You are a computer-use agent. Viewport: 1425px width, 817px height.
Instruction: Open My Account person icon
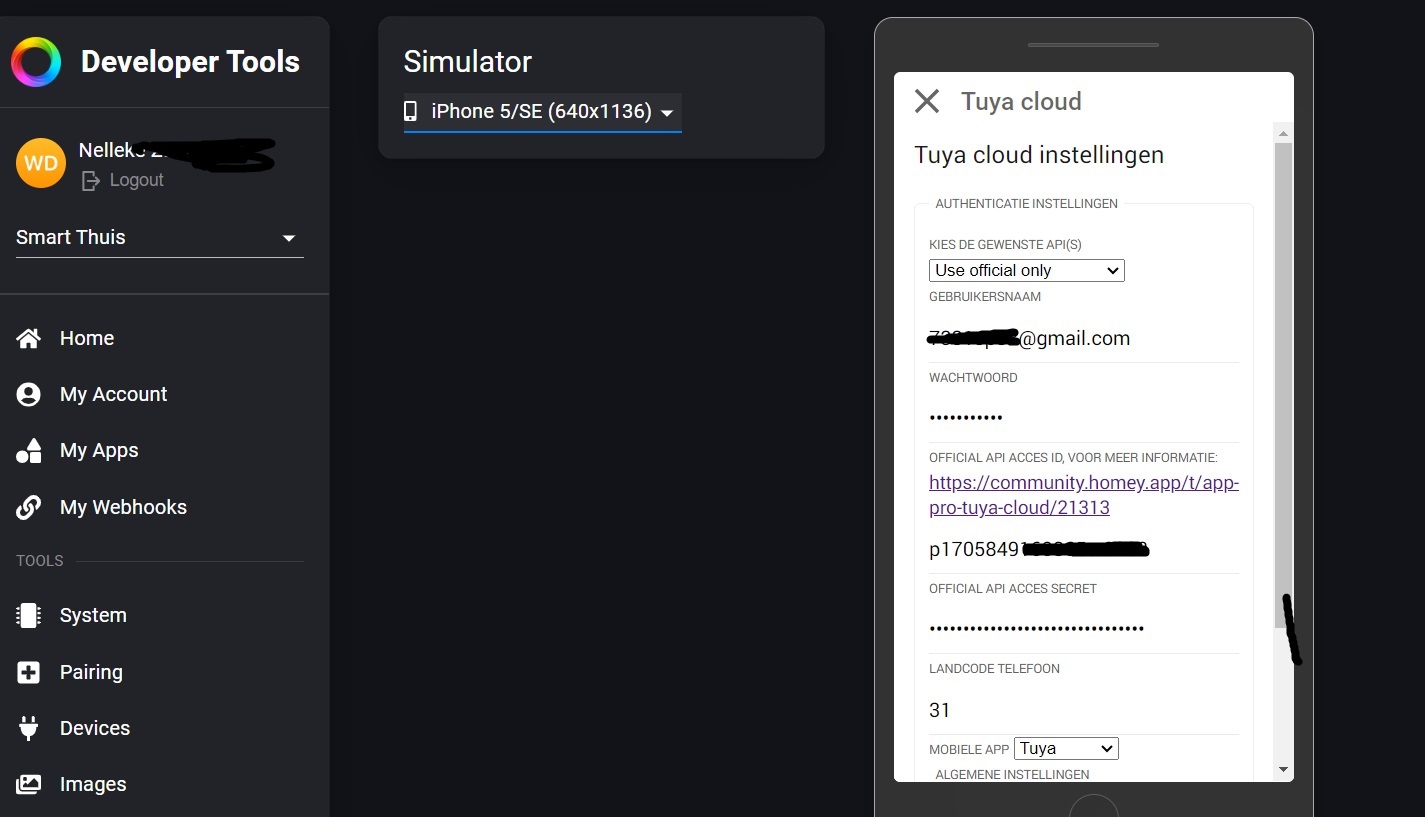[29, 394]
